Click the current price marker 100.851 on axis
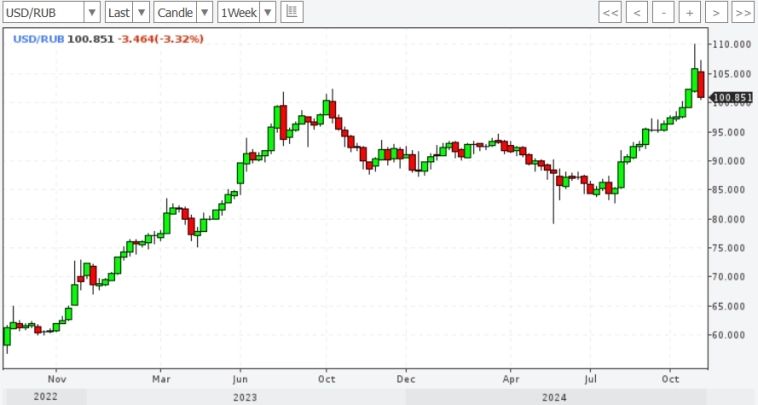Viewport: 758px width, 405px height. tap(732, 98)
